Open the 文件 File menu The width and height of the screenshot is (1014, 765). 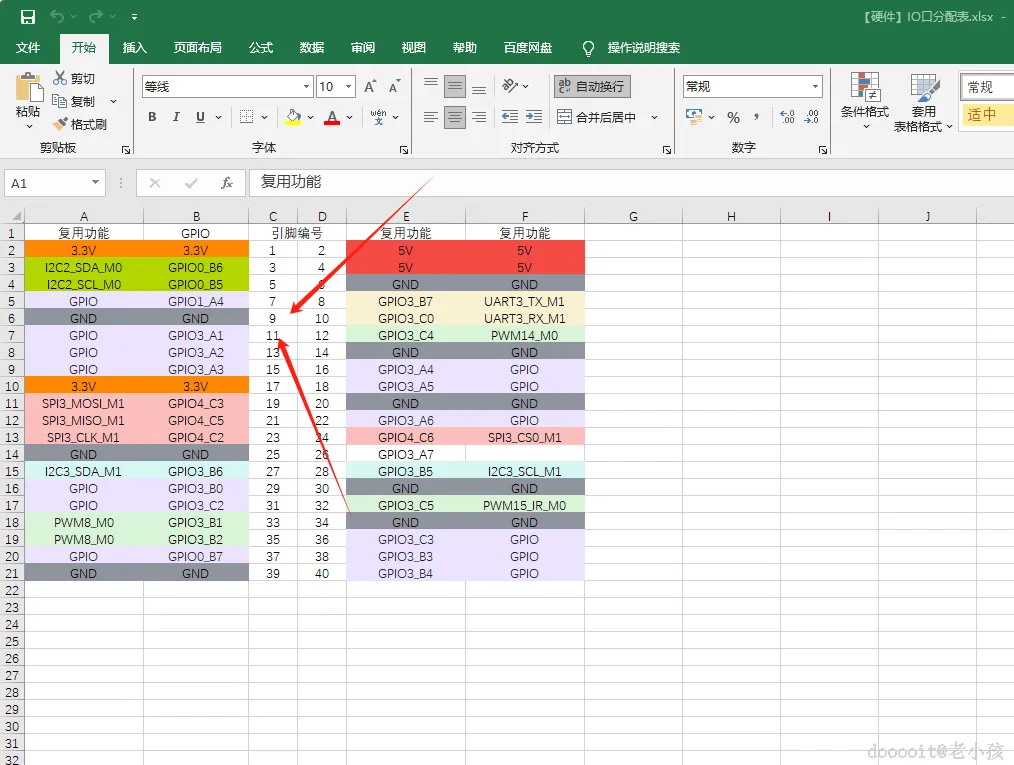(x=28, y=48)
